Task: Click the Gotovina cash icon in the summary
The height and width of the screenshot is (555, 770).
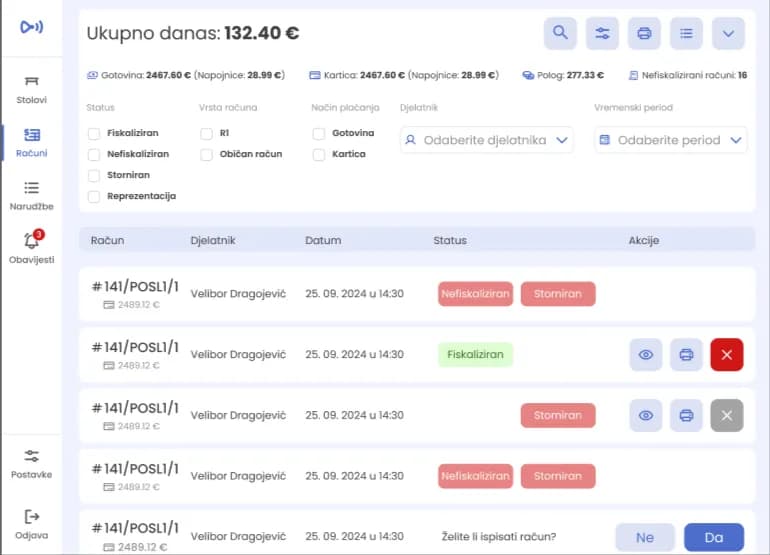Action: click(x=92, y=75)
